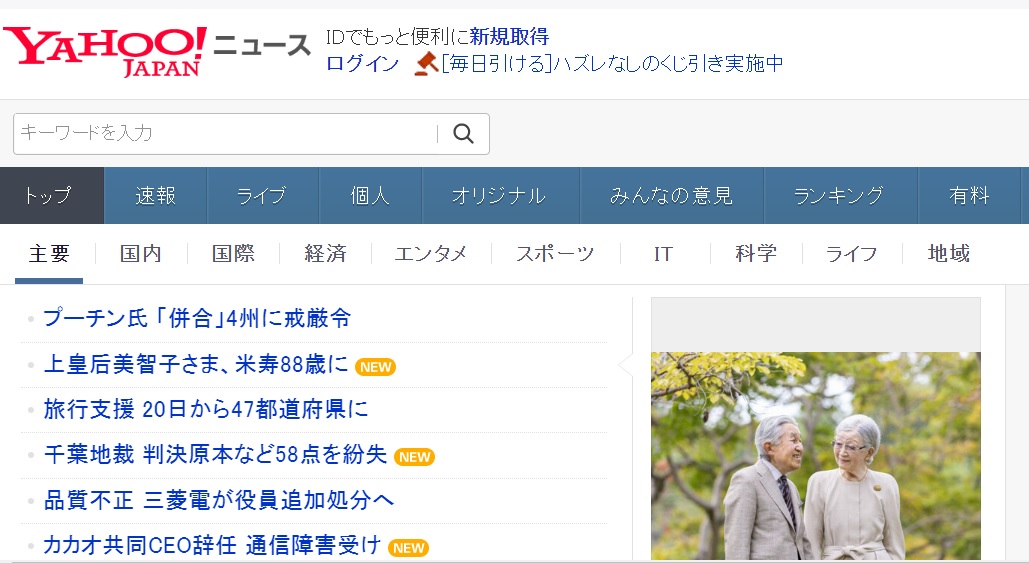Select the 速報 navigation tab

[156, 196]
